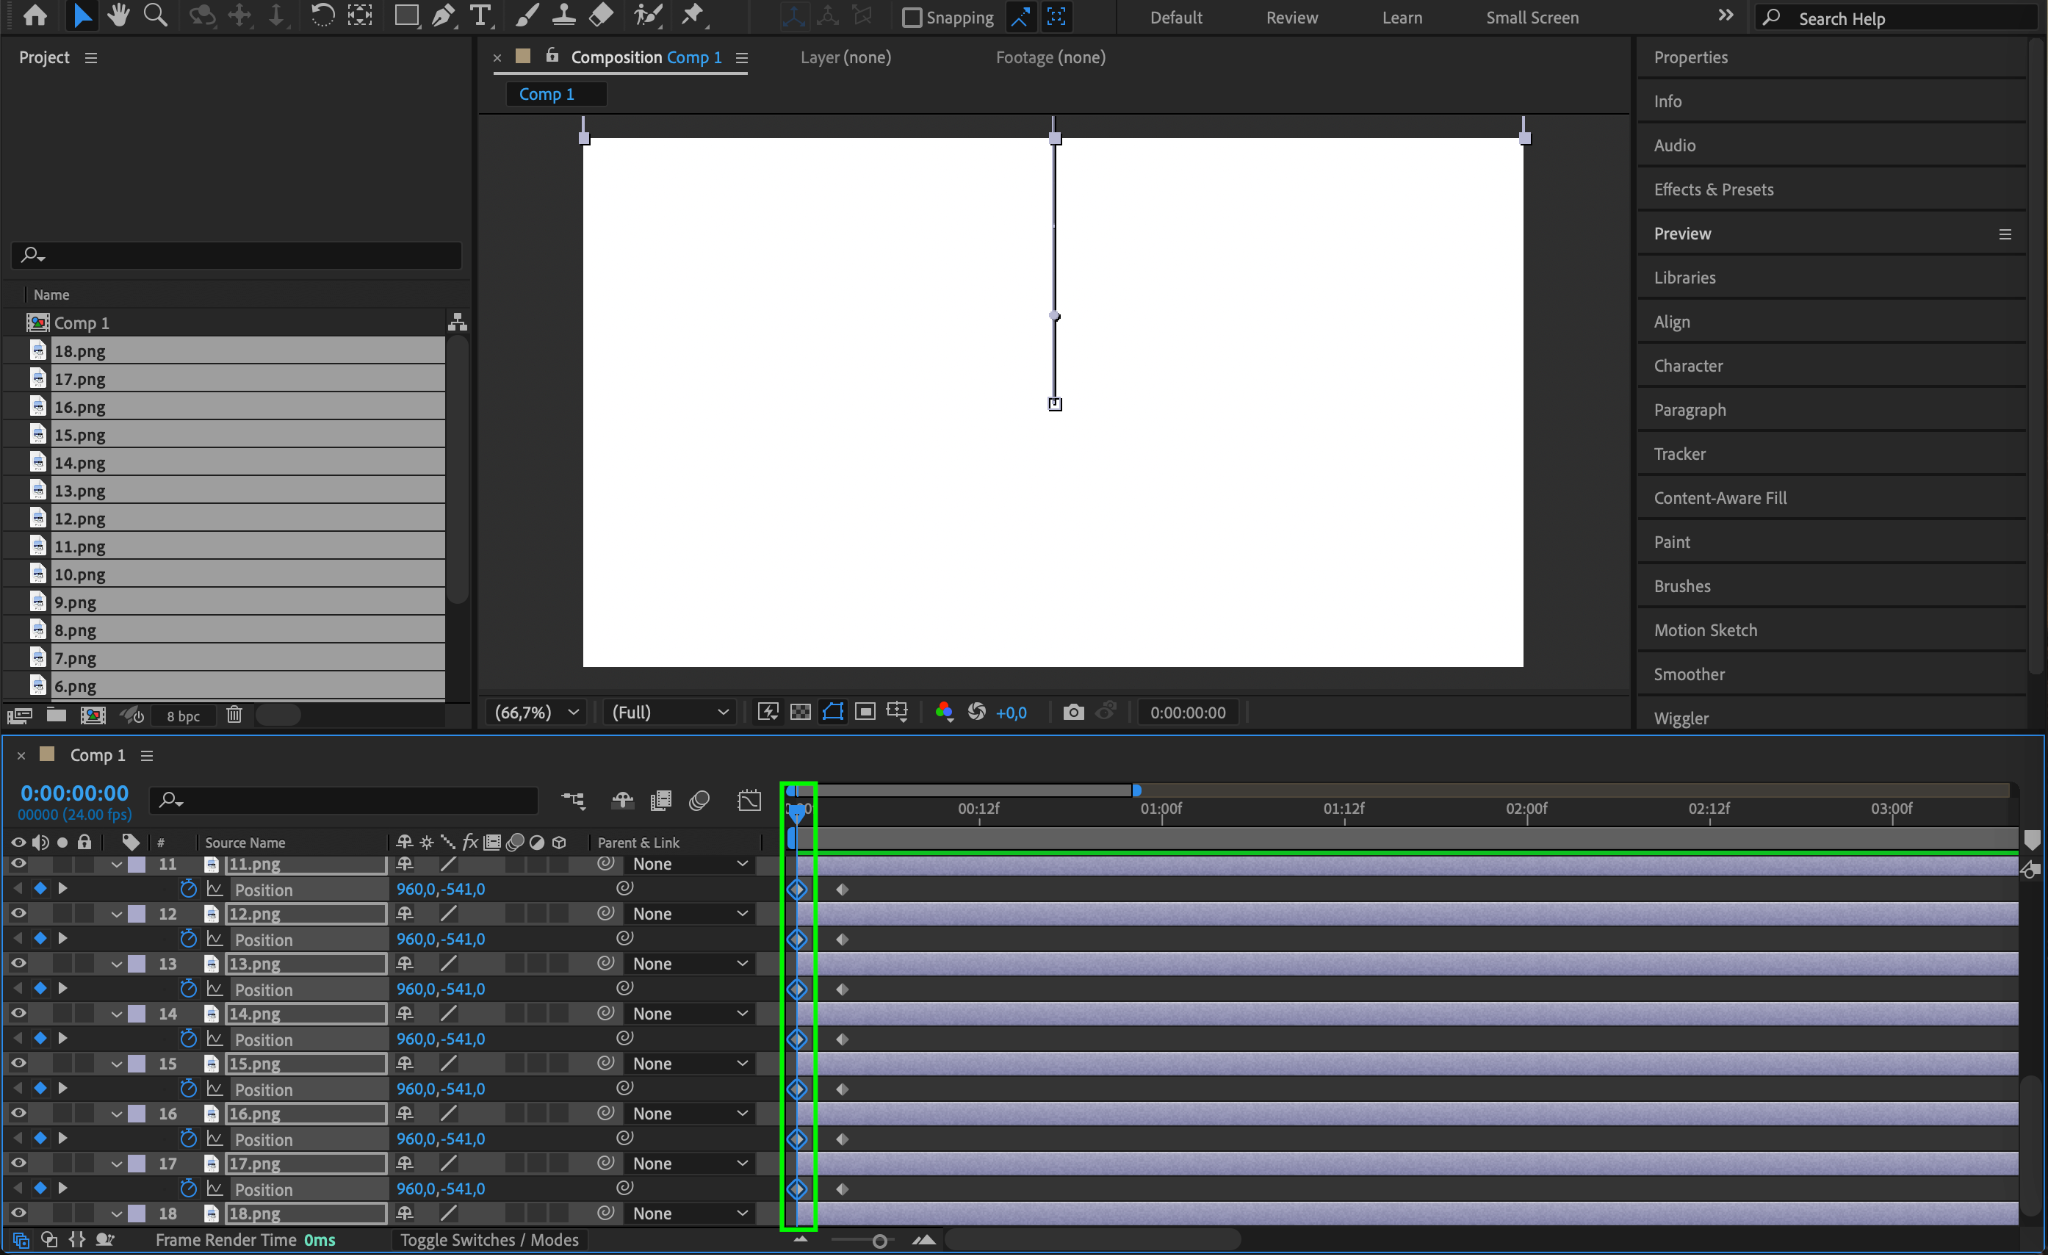
Task: Toggle Position stopwatch for layer 14.png
Action: tap(188, 1039)
